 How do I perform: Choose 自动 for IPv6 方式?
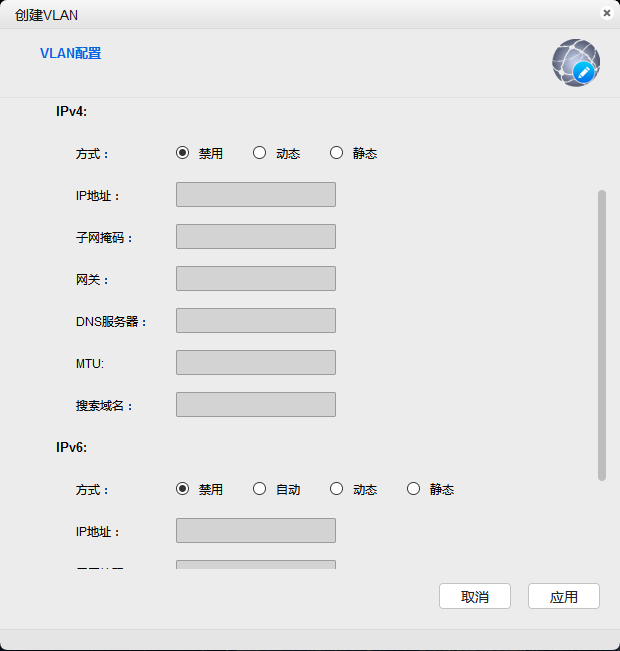(x=260, y=489)
